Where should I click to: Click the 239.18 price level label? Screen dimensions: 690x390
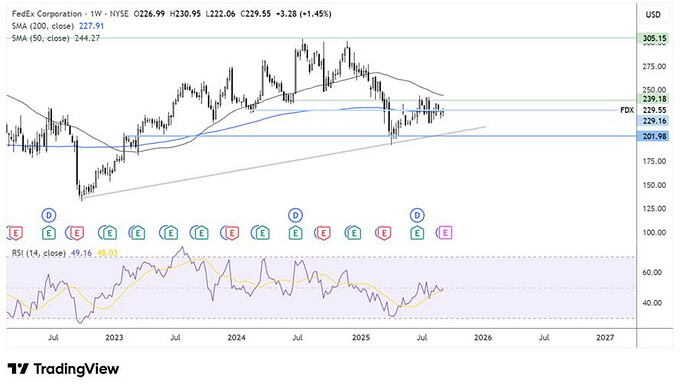click(654, 99)
